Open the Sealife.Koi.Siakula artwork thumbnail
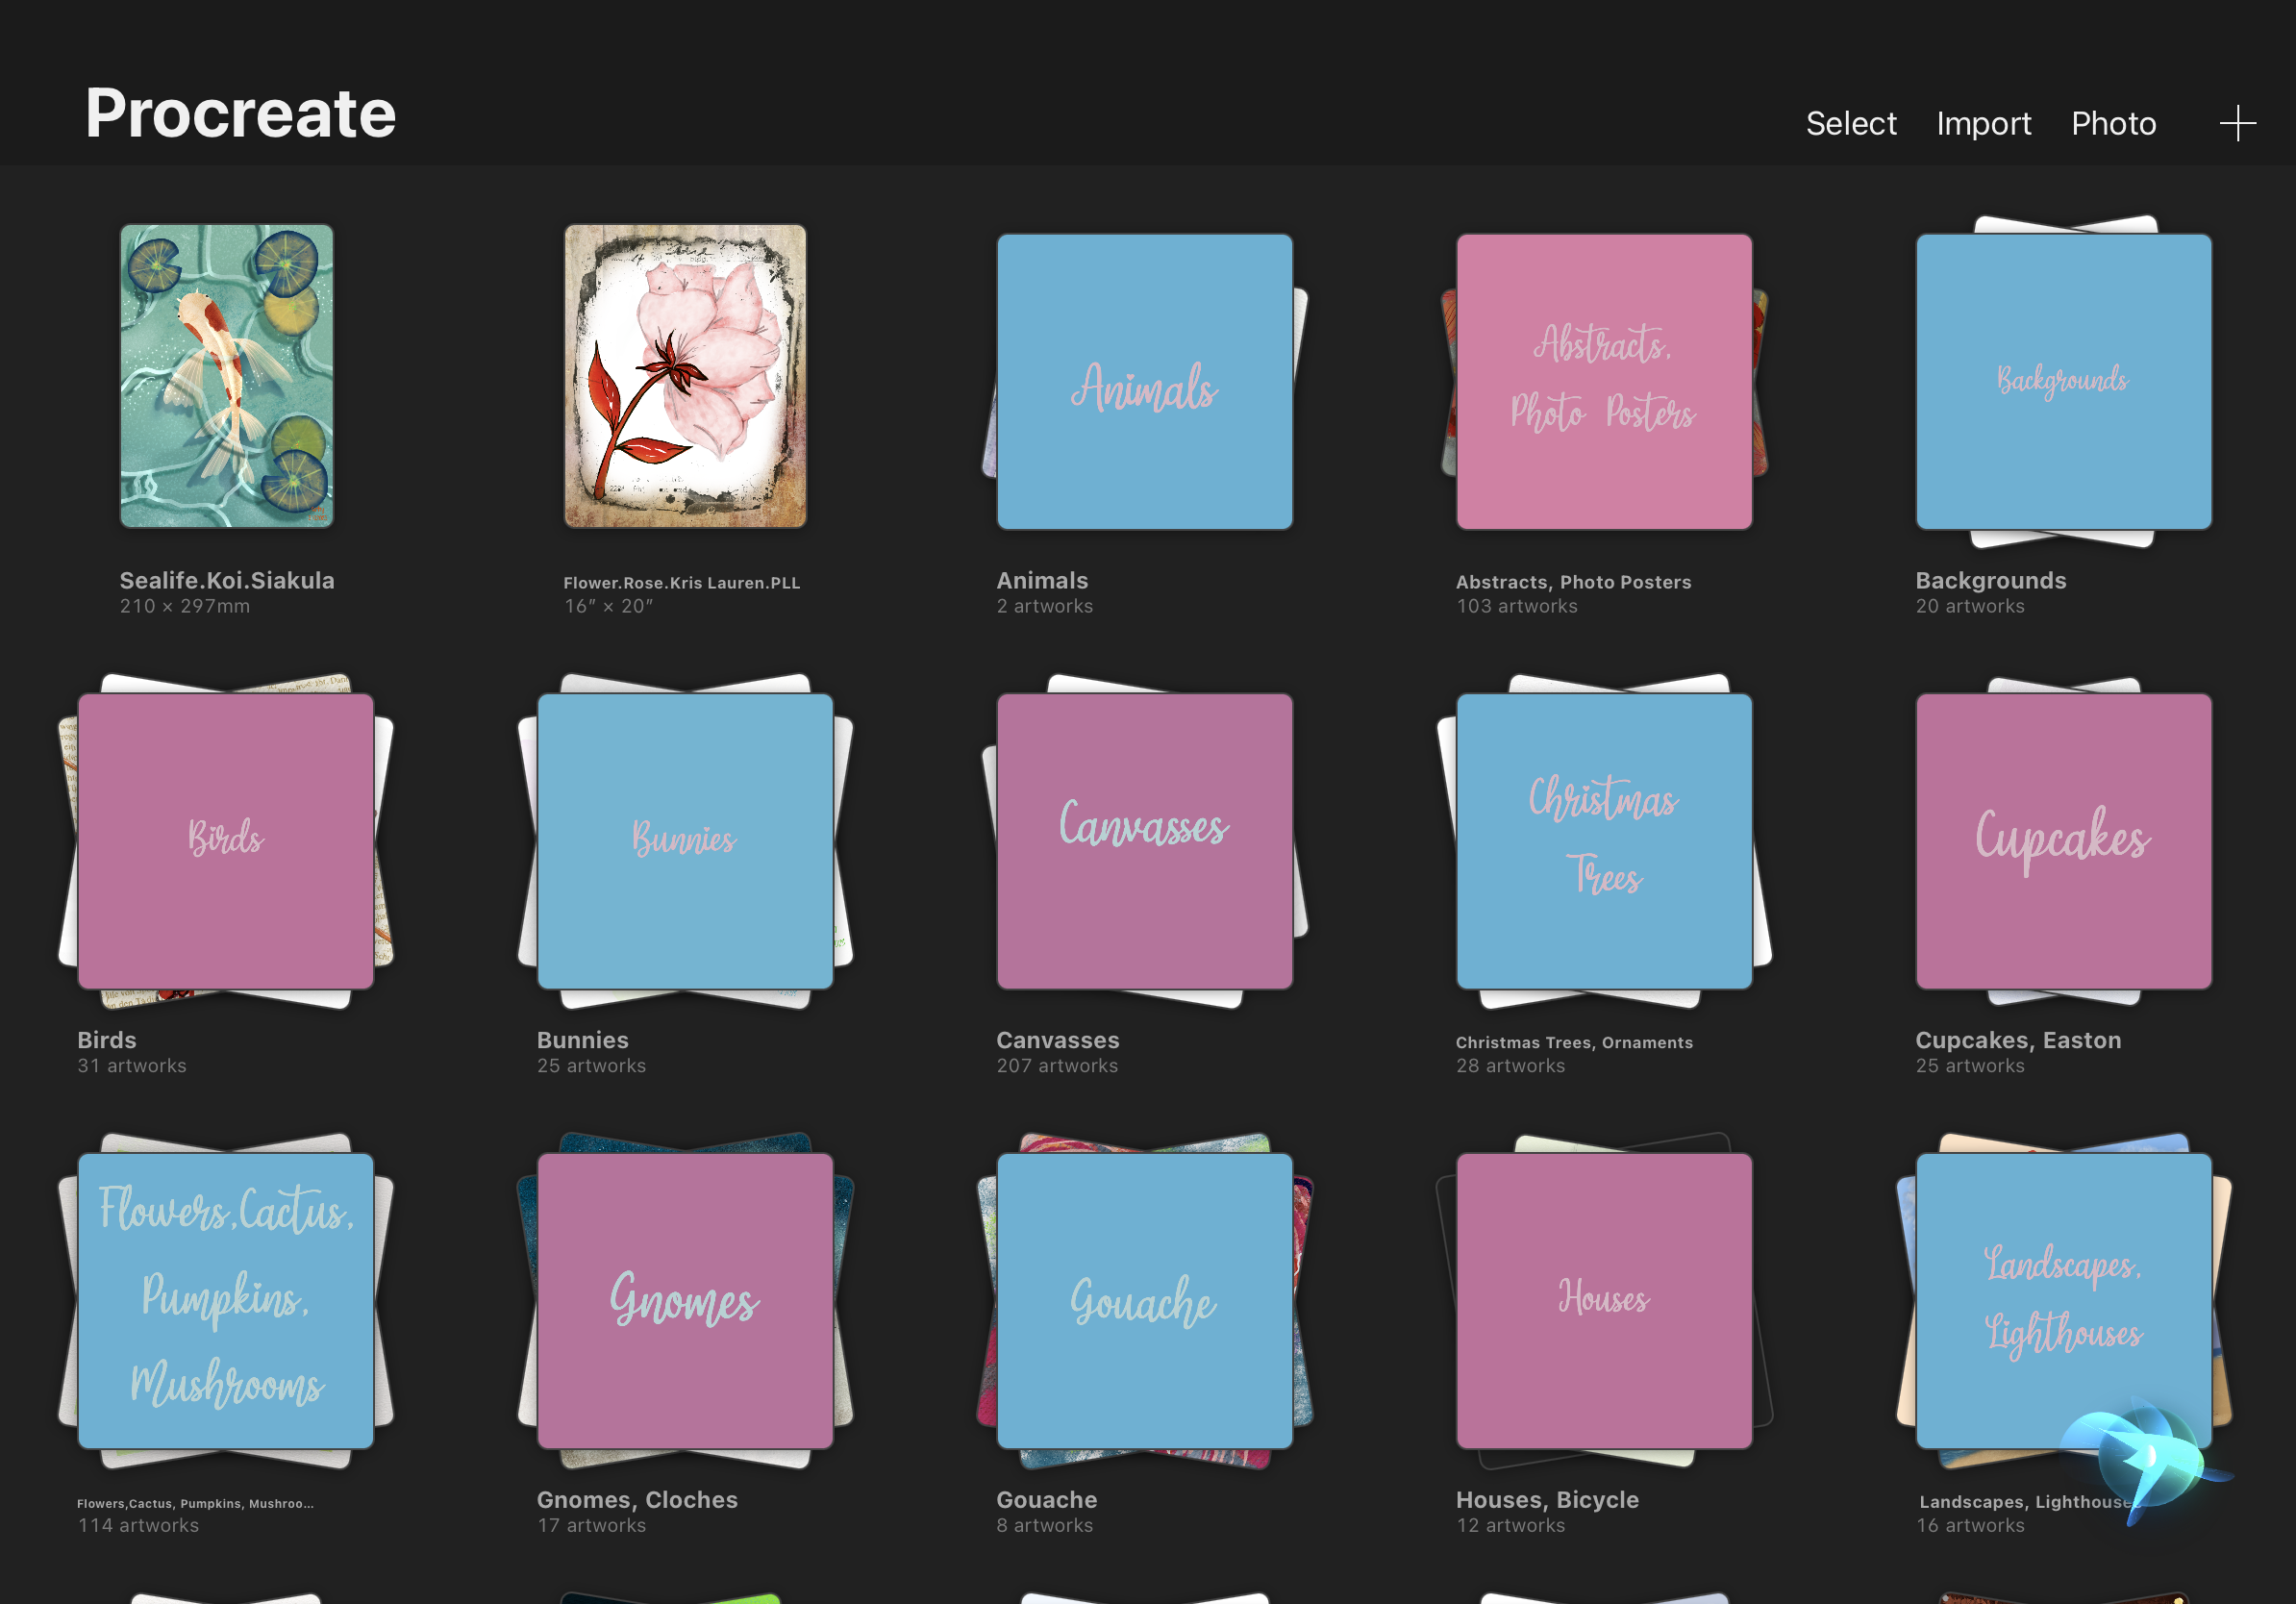Image resolution: width=2296 pixels, height=1604 pixels. pyautogui.click(x=227, y=376)
